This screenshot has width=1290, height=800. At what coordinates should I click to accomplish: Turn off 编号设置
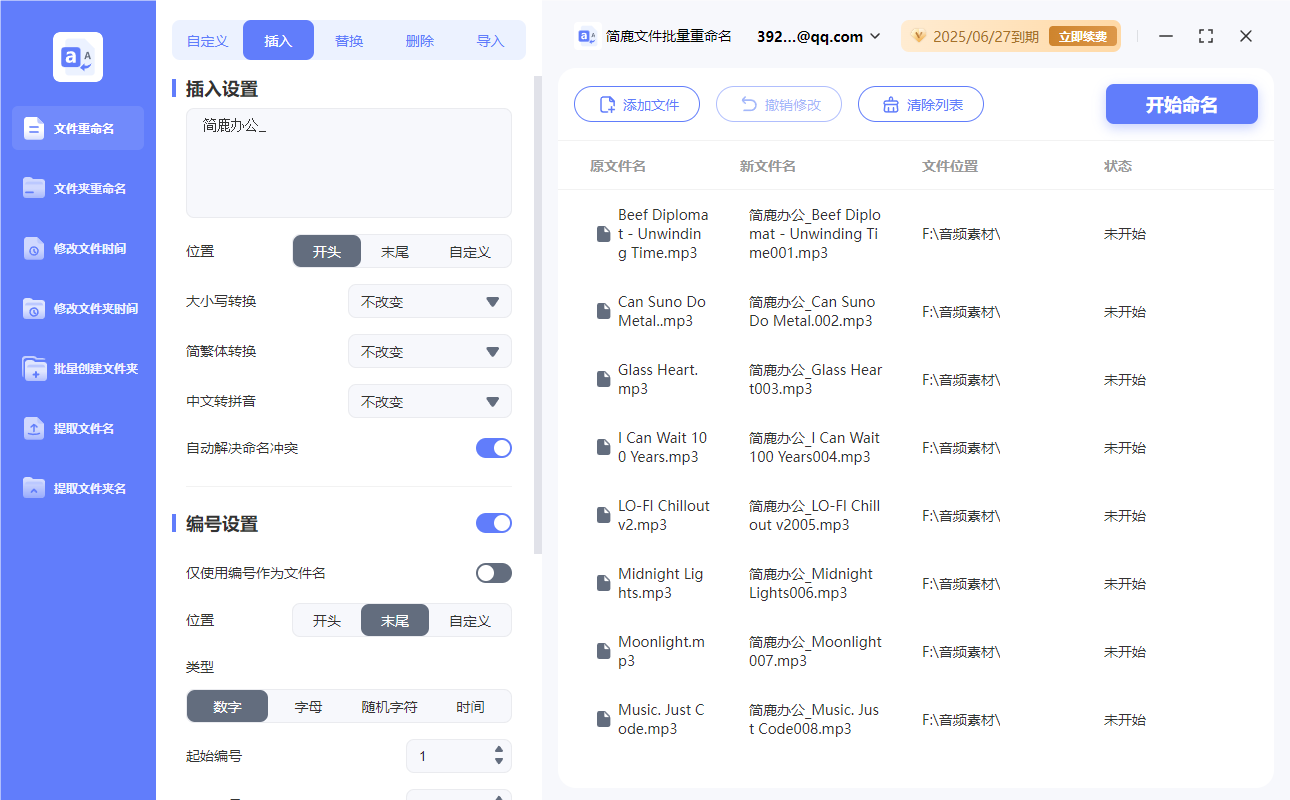pos(493,523)
